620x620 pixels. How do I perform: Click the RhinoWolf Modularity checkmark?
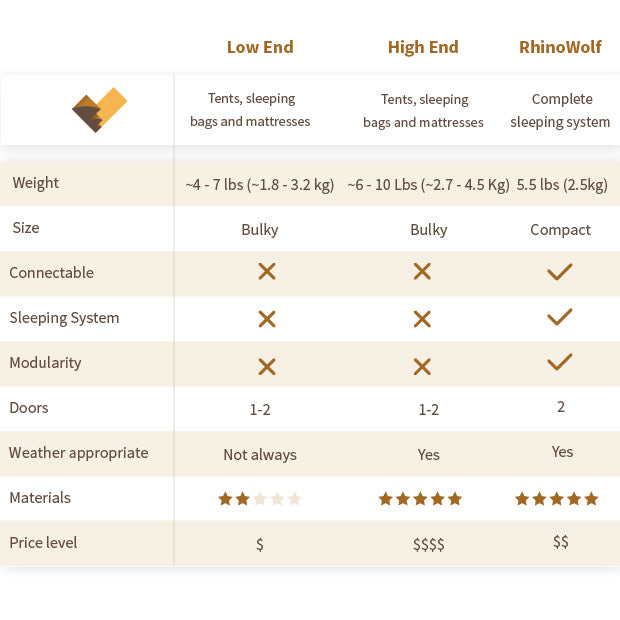click(560, 361)
